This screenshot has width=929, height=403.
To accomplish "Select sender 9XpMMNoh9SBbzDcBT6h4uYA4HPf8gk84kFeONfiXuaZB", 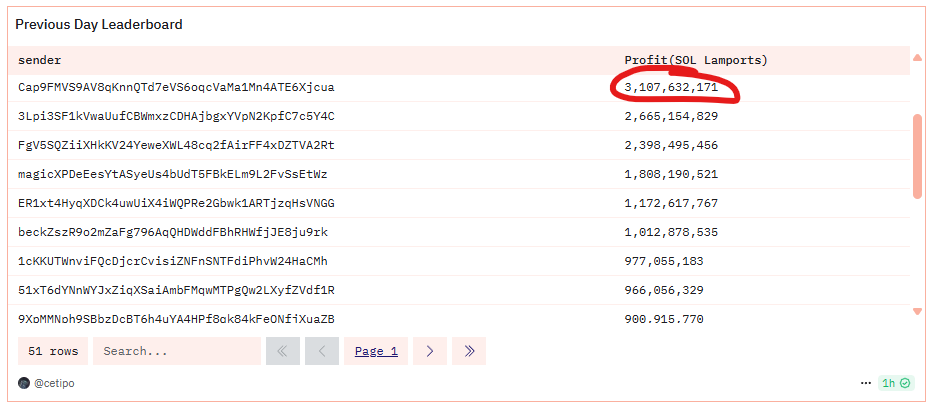I will point(176,319).
